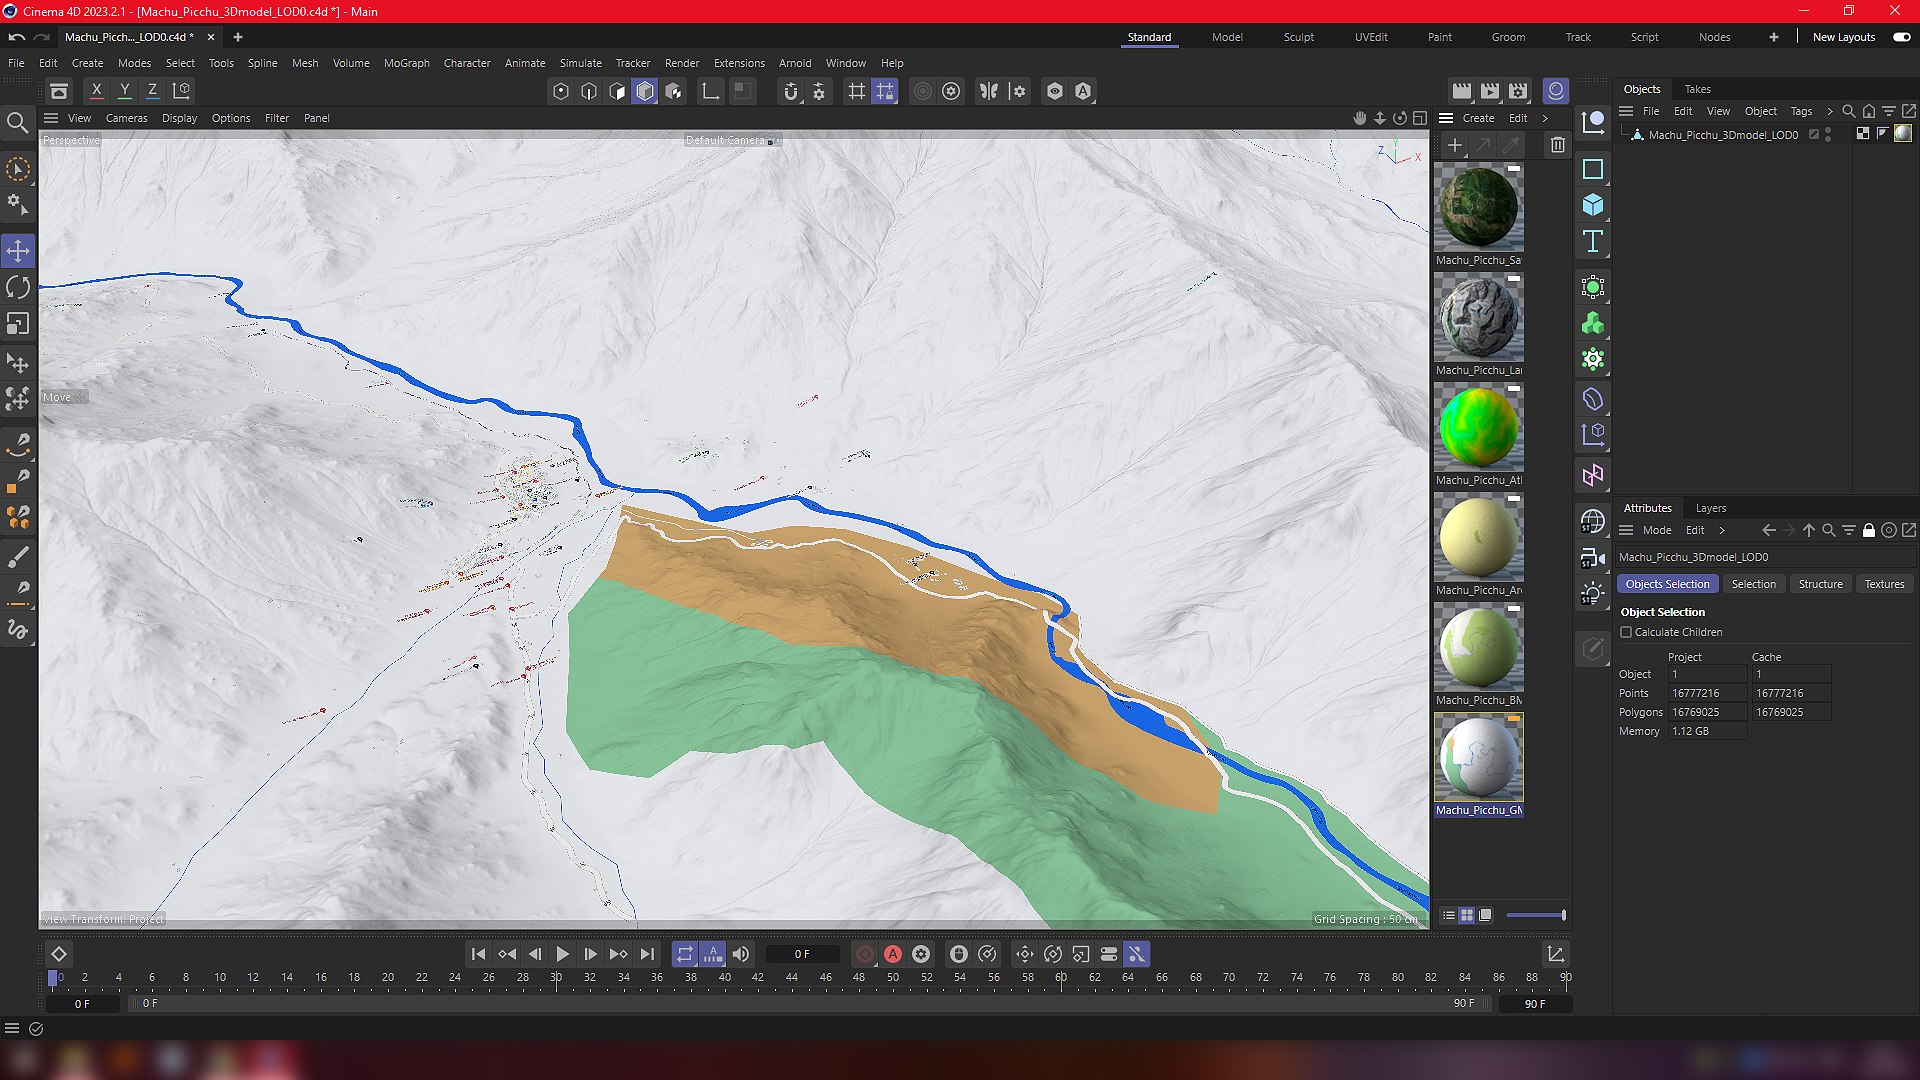
Task: Open the Extensions menu
Action: pyautogui.click(x=739, y=63)
